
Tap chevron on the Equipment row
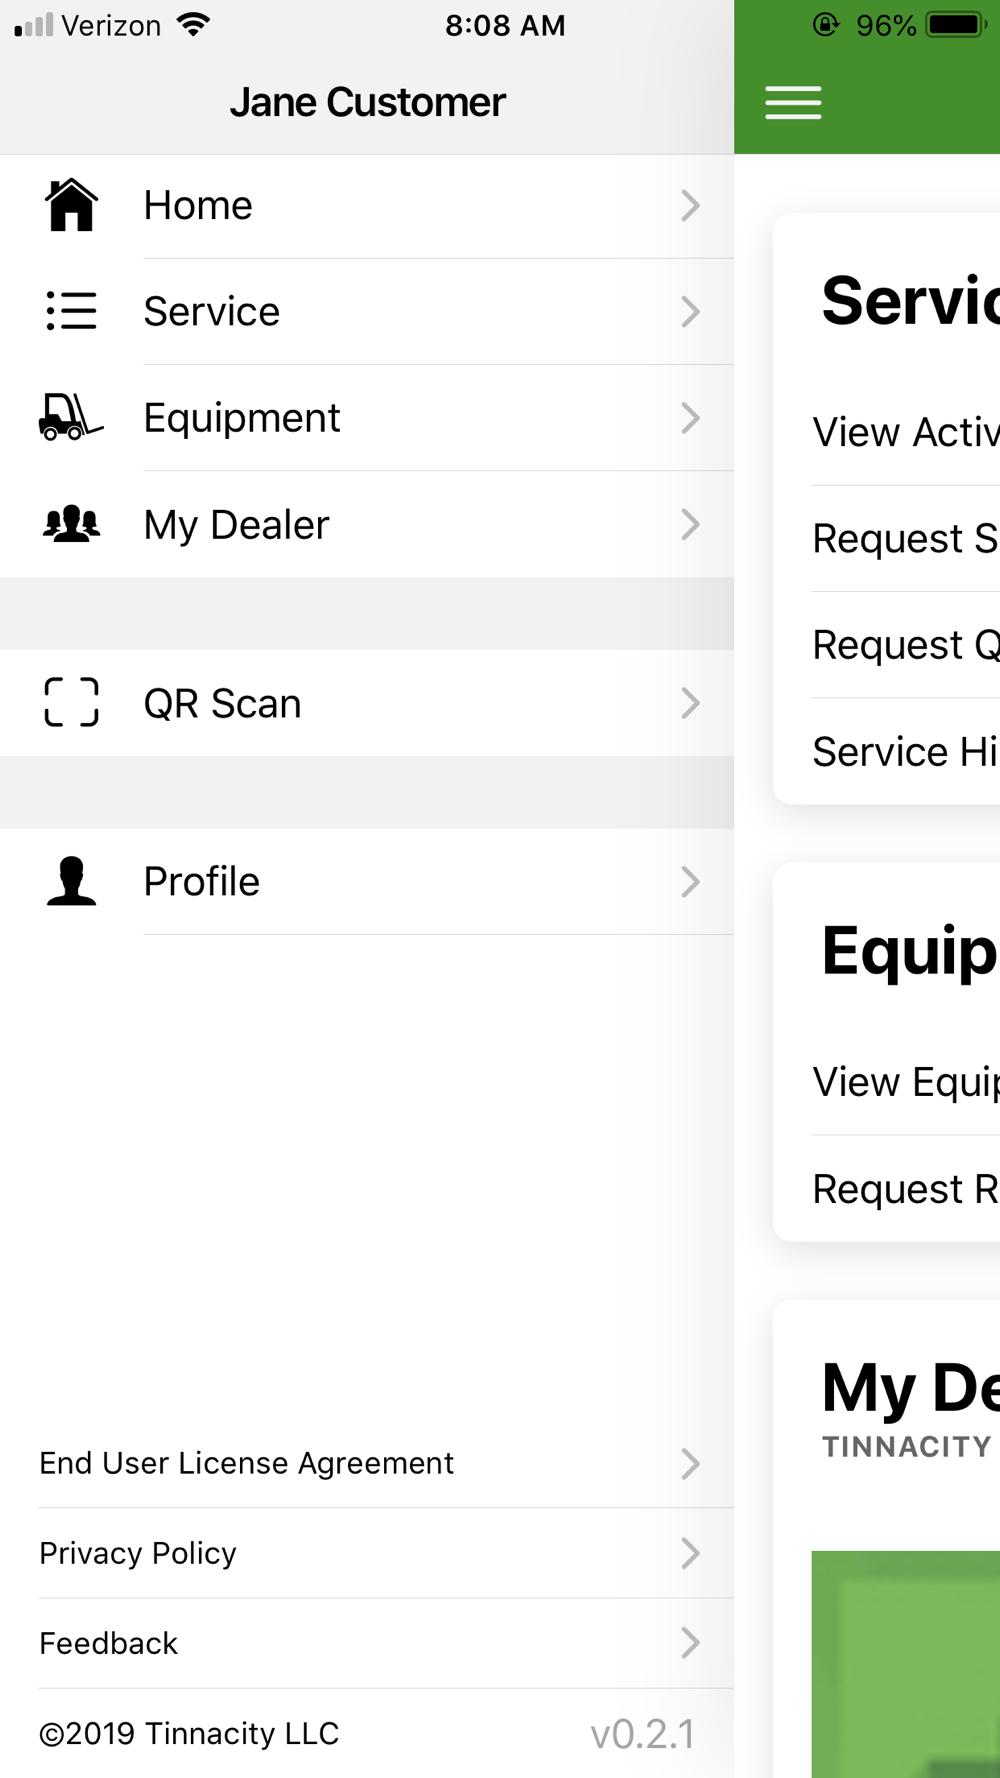pos(690,418)
